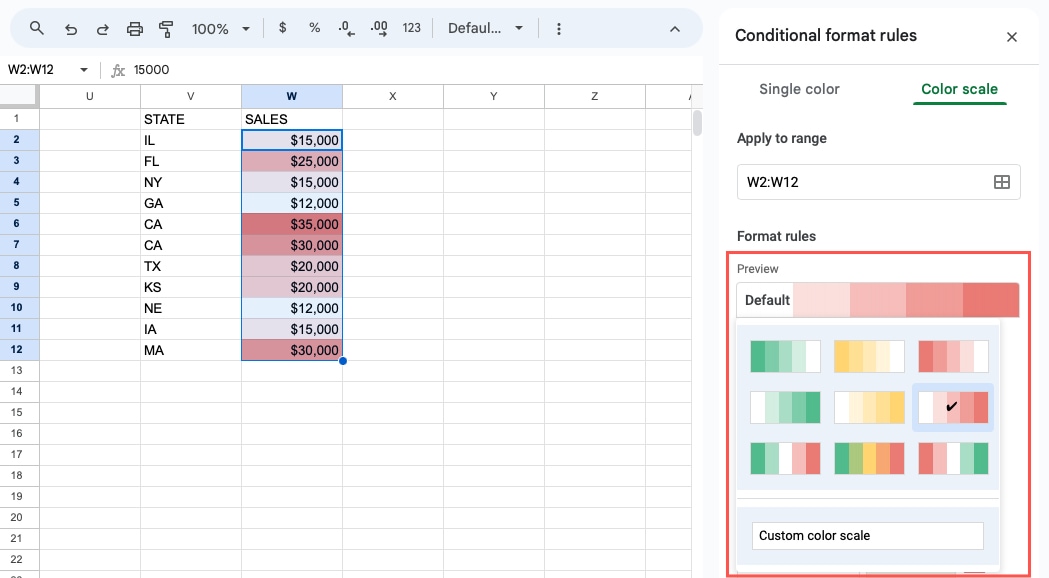Choose the yellow to white color scale
The width and height of the screenshot is (1049, 578).
pyautogui.click(x=869, y=357)
